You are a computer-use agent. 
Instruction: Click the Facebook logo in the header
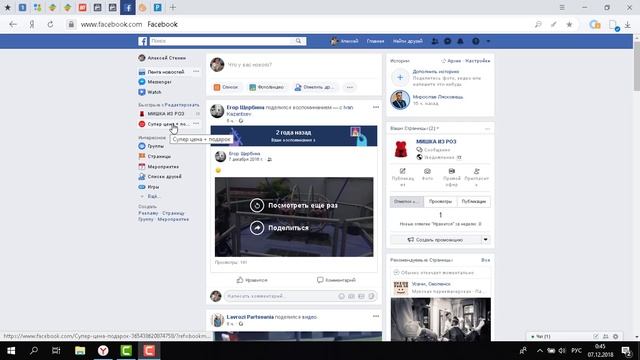coord(142,41)
